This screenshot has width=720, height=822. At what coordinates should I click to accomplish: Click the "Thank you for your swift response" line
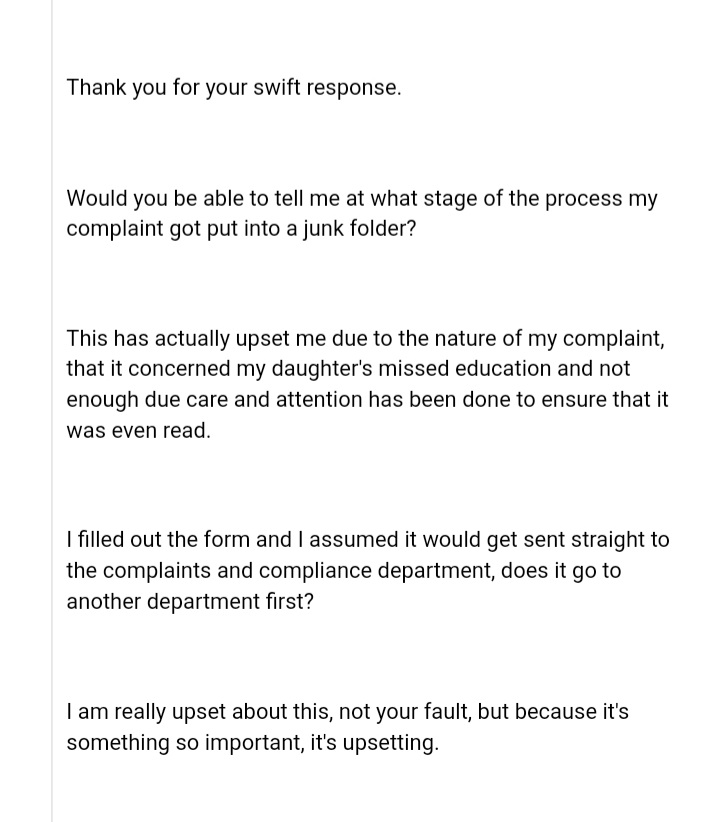(x=233, y=87)
